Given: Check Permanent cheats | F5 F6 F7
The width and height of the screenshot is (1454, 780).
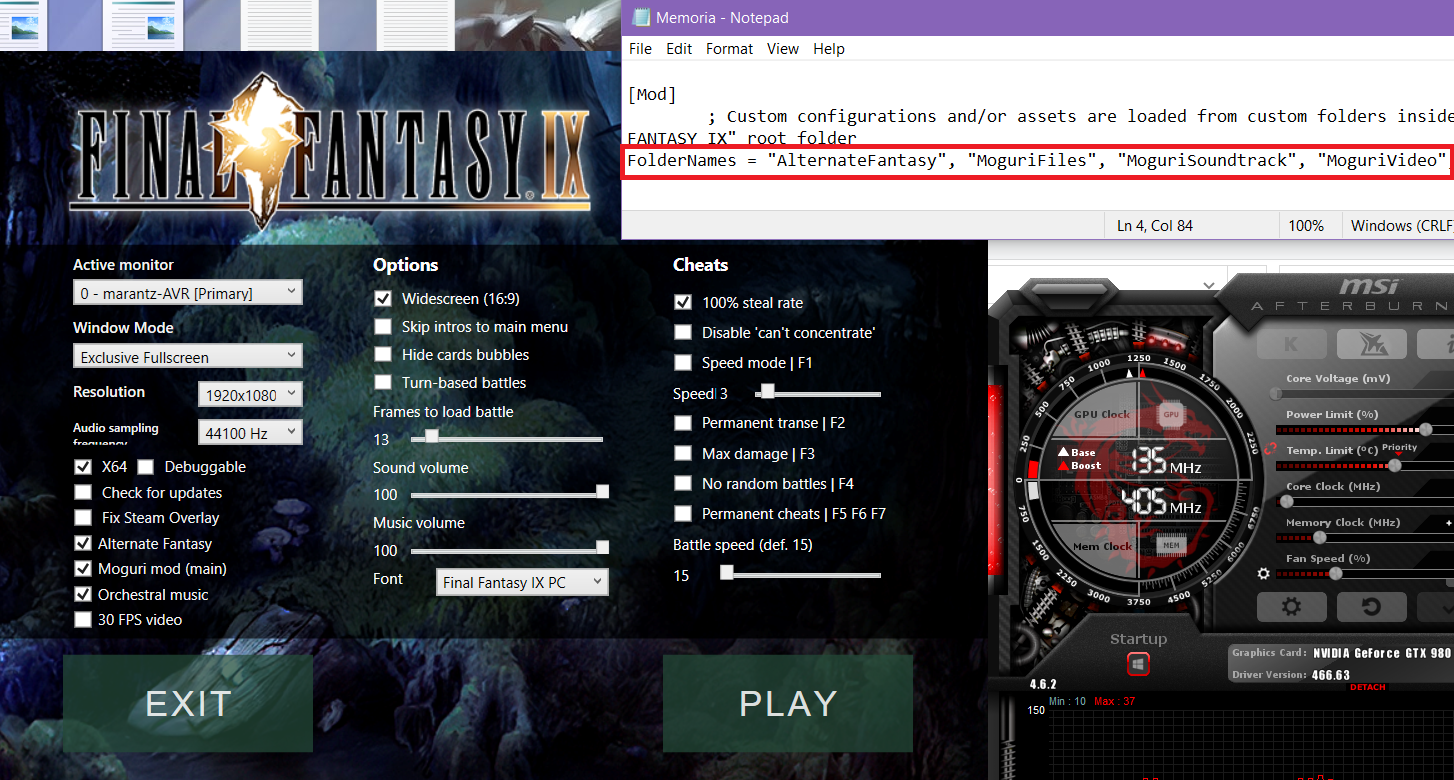Looking at the screenshot, I should (682, 514).
